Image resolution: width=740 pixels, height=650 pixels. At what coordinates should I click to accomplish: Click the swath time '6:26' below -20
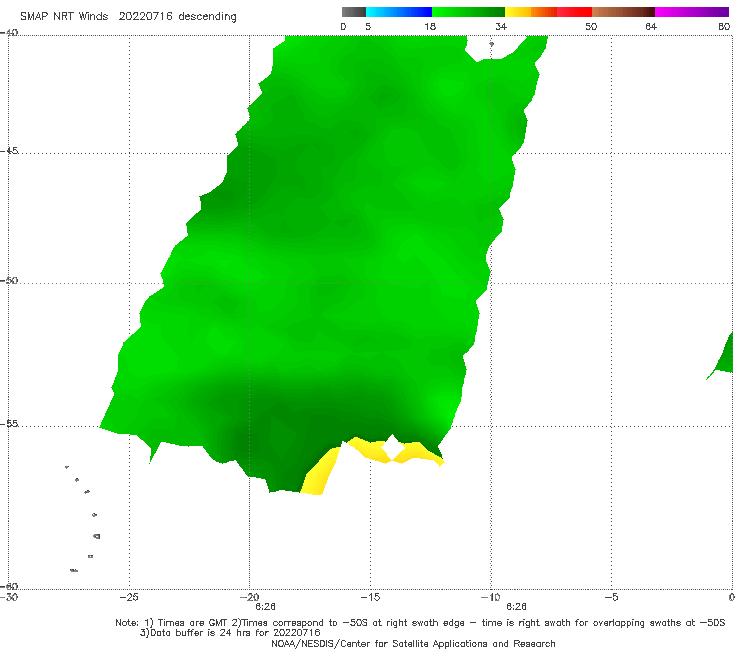265,607
